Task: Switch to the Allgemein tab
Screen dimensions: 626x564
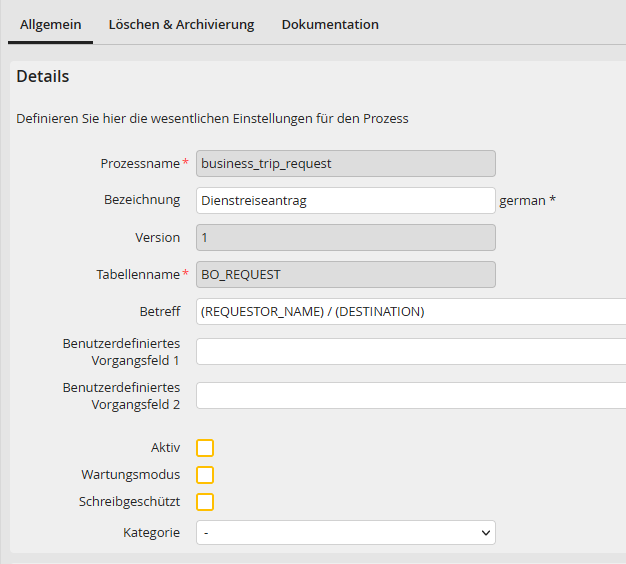Action: tap(50, 24)
